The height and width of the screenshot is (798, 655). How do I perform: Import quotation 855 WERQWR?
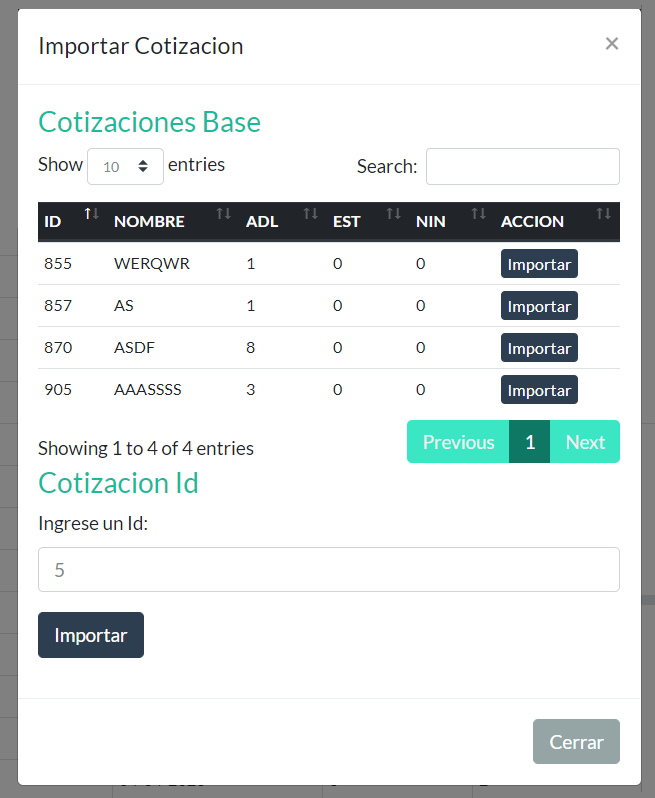point(539,265)
